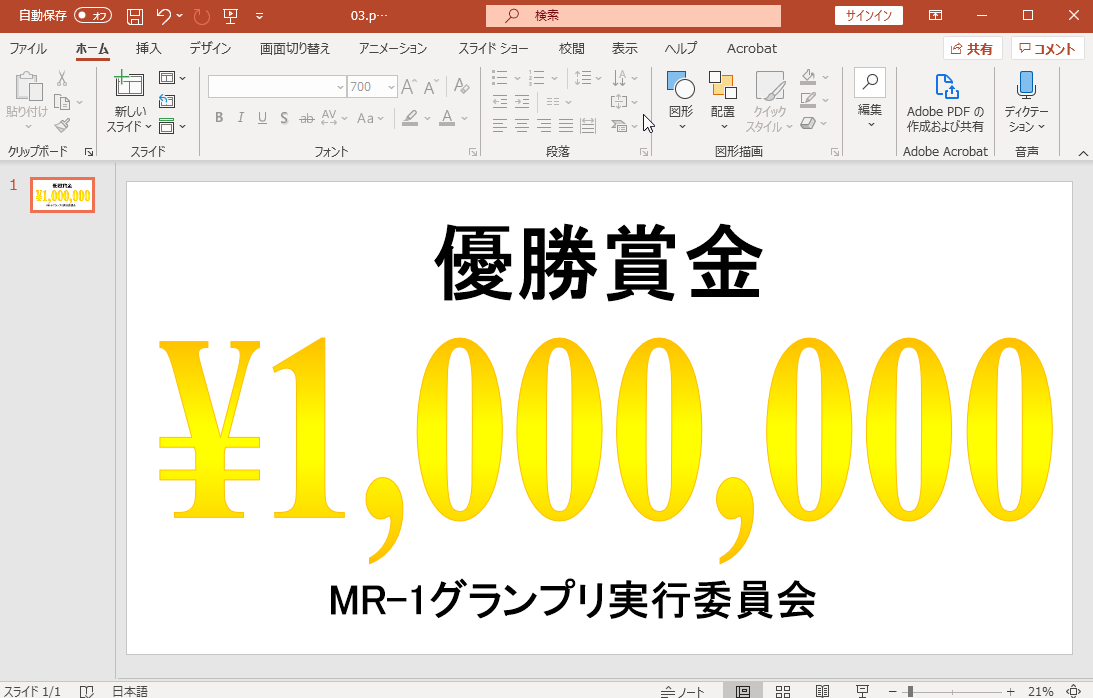This screenshot has width=1093, height=698.
Task: Click the Dictation microphone icon
Action: click(x=1025, y=86)
